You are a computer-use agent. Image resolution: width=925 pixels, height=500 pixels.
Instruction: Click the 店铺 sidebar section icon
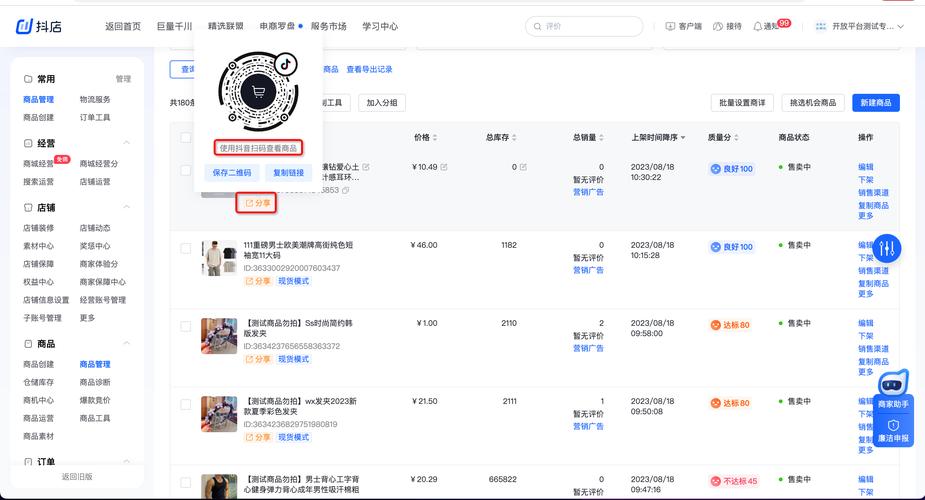(28, 208)
